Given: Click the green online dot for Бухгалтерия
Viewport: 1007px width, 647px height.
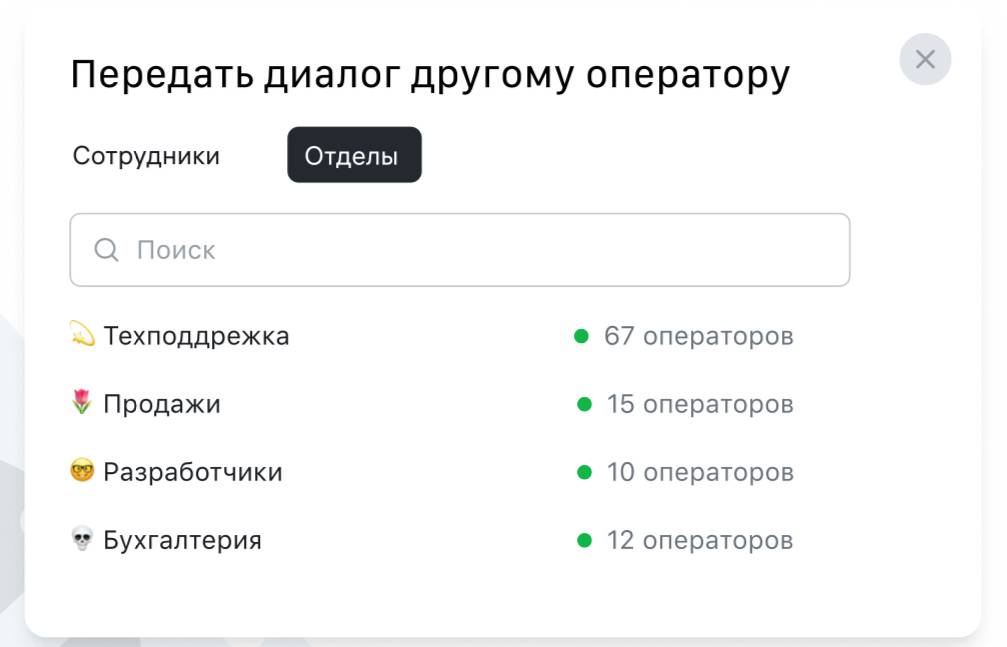Looking at the screenshot, I should tap(585, 541).
